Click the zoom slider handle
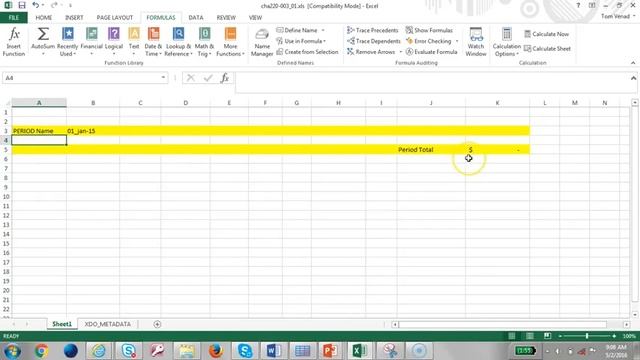 click(587, 336)
